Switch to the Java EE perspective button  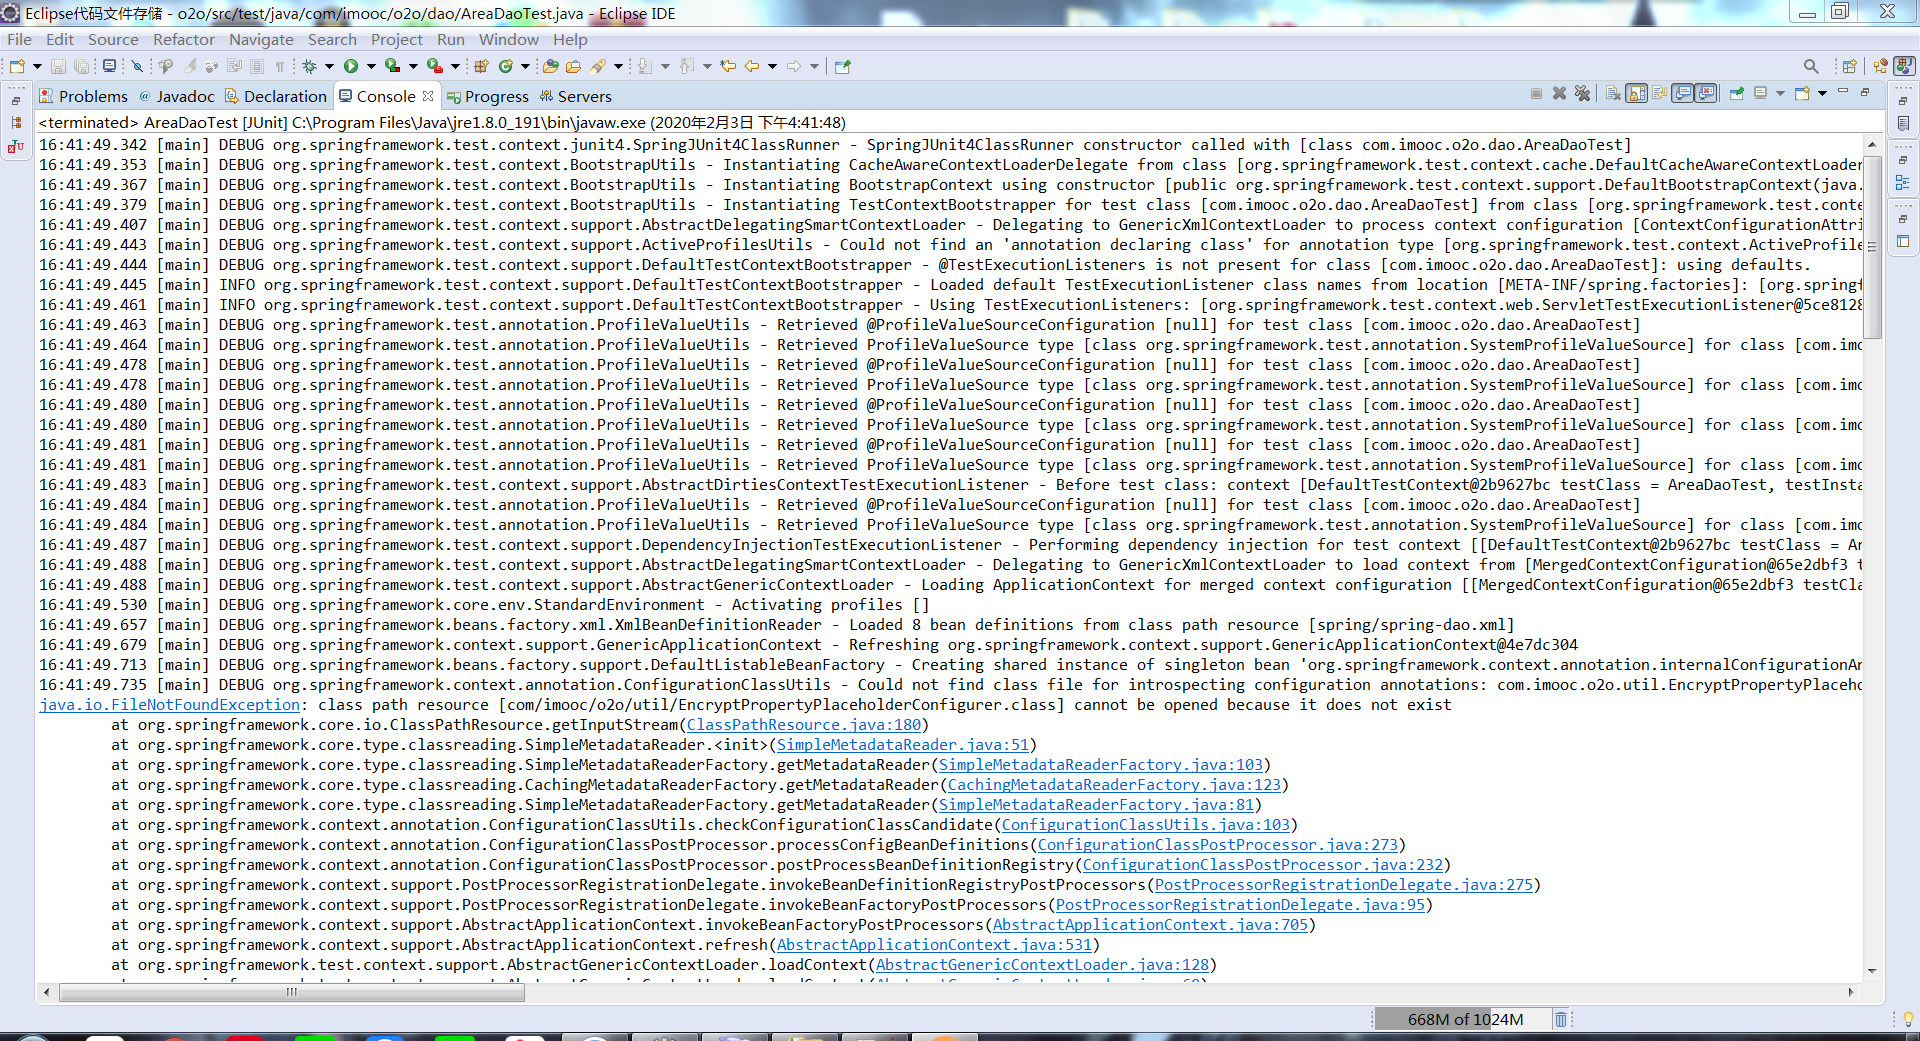pyautogui.click(x=1881, y=66)
